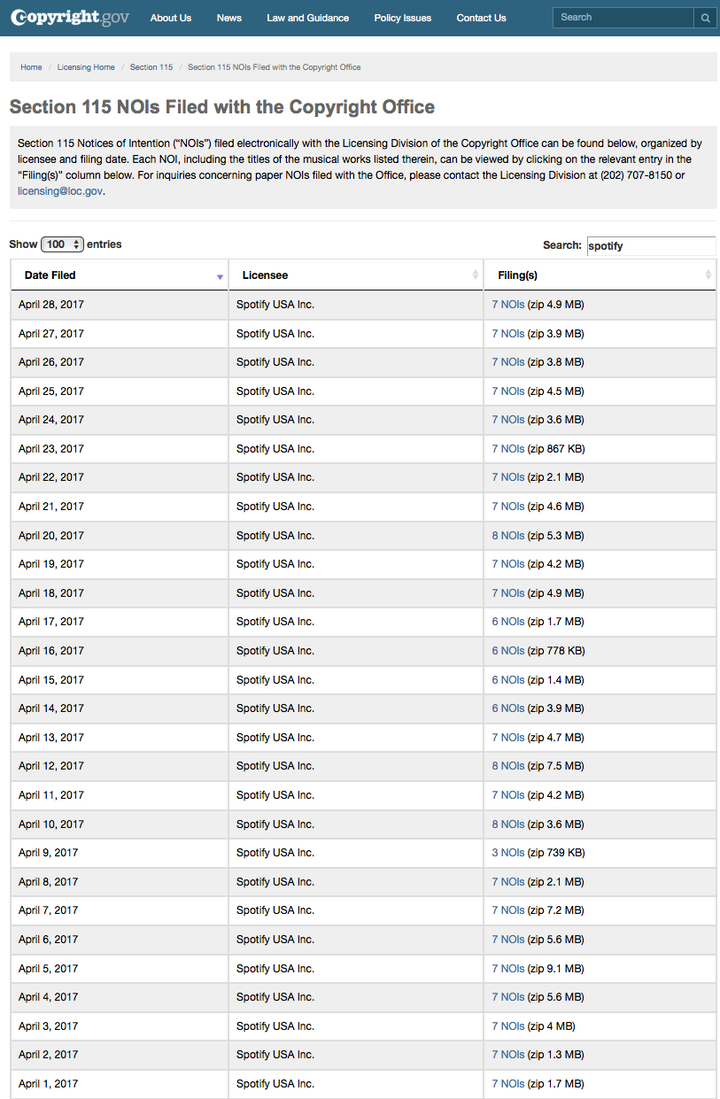Image resolution: width=720 pixels, height=1099 pixels.
Task: Open 7 NOIs filing for April 5, 2017
Action: [508, 969]
